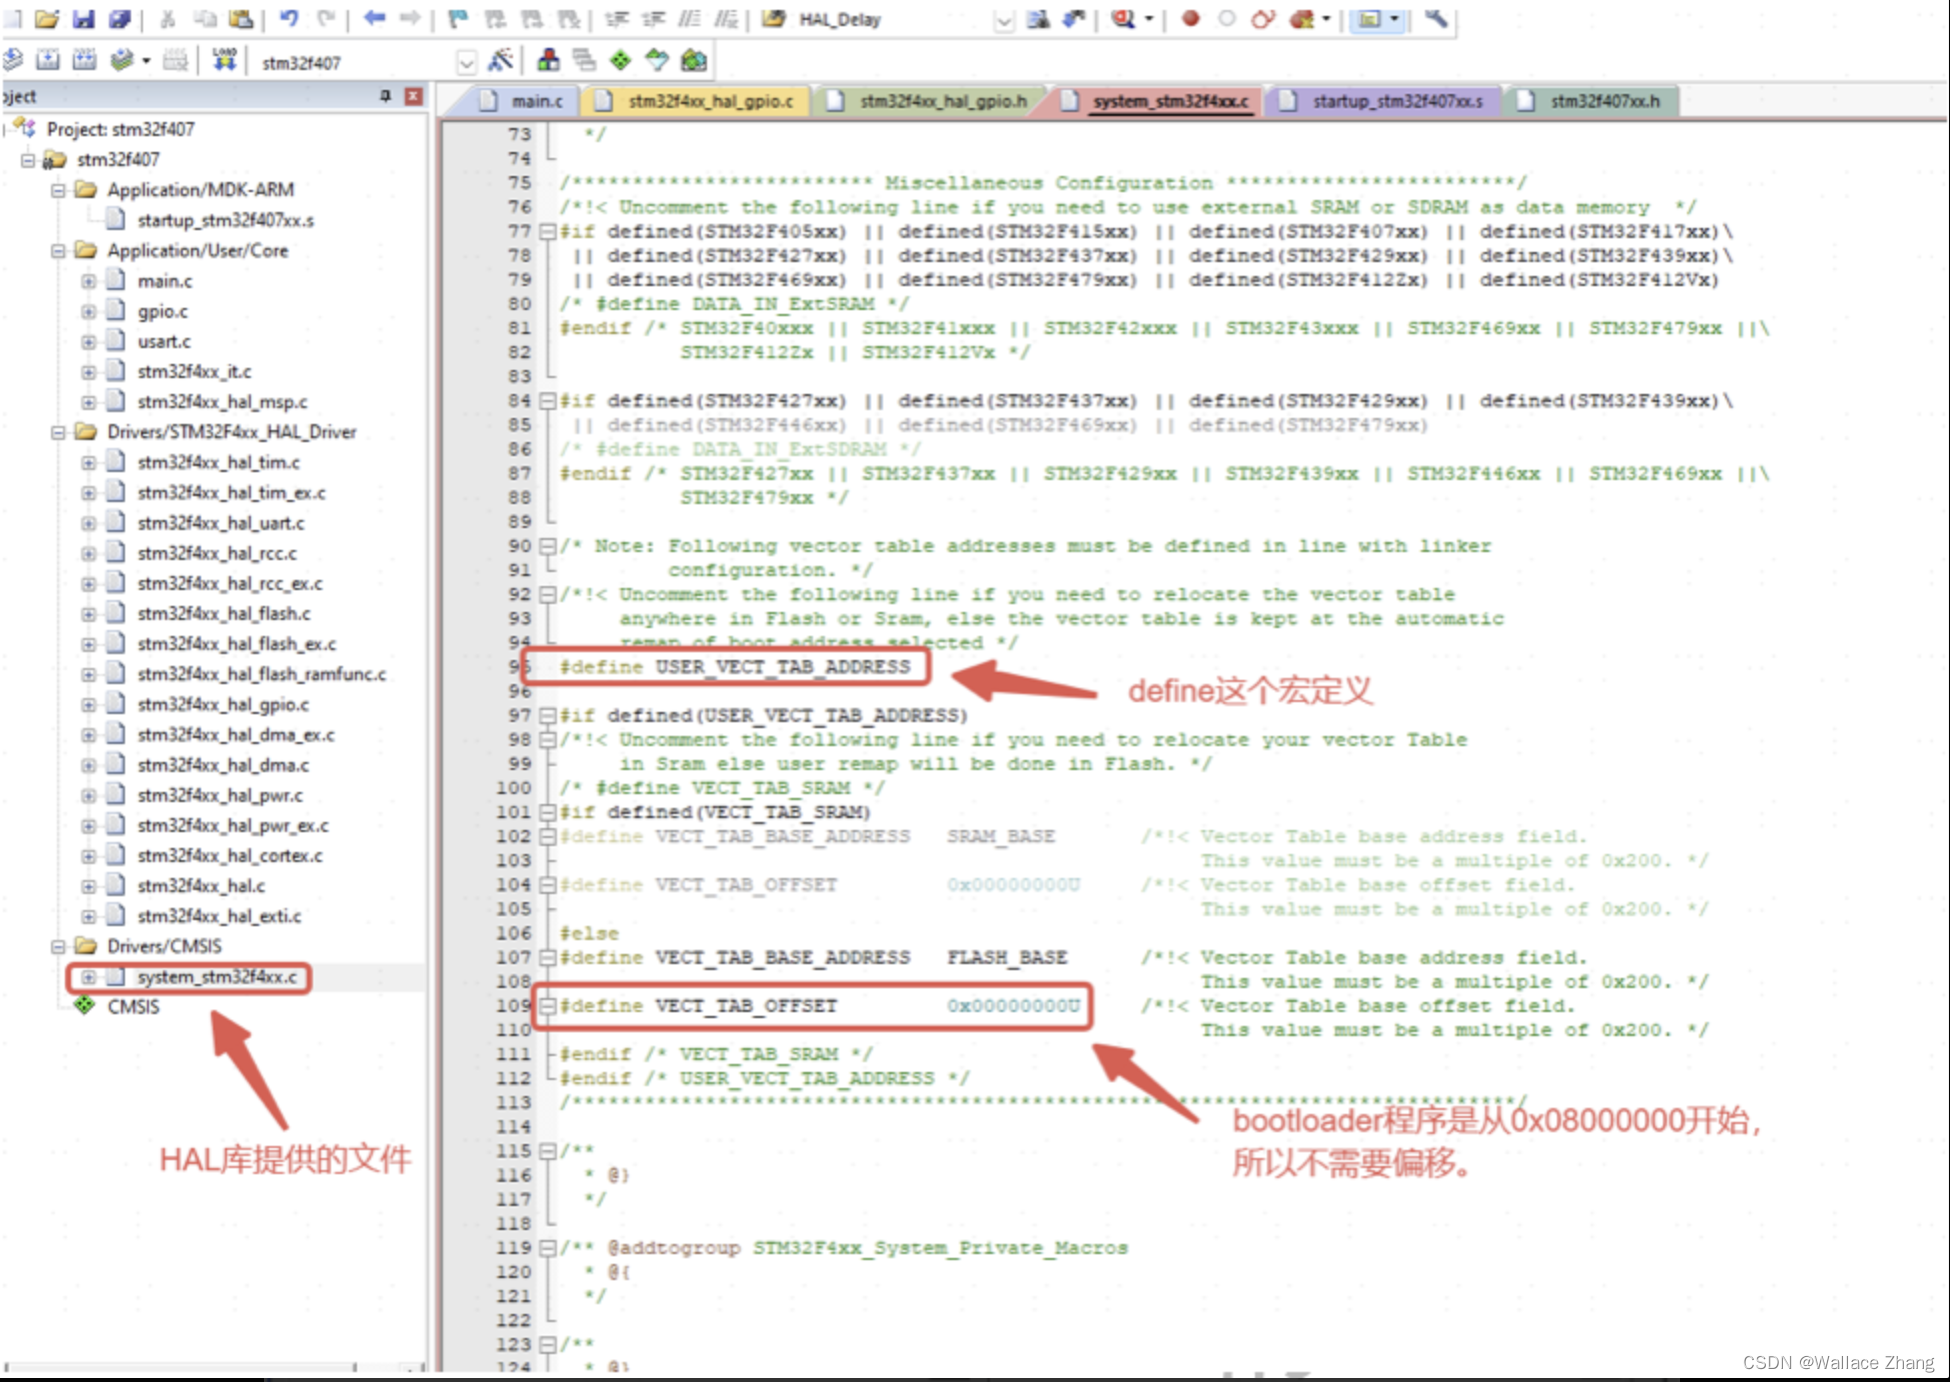Click the Manage Project Items icon
Image resolution: width=1950 pixels, height=1382 pixels.
(x=548, y=60)
